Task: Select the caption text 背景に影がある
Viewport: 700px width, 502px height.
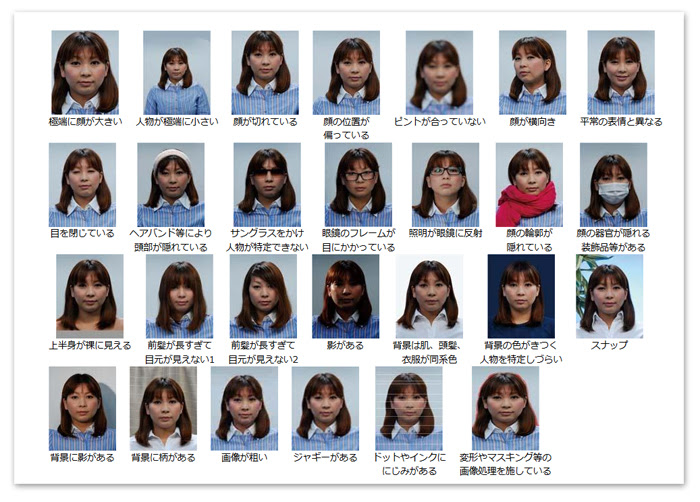Action: (82, 457)
